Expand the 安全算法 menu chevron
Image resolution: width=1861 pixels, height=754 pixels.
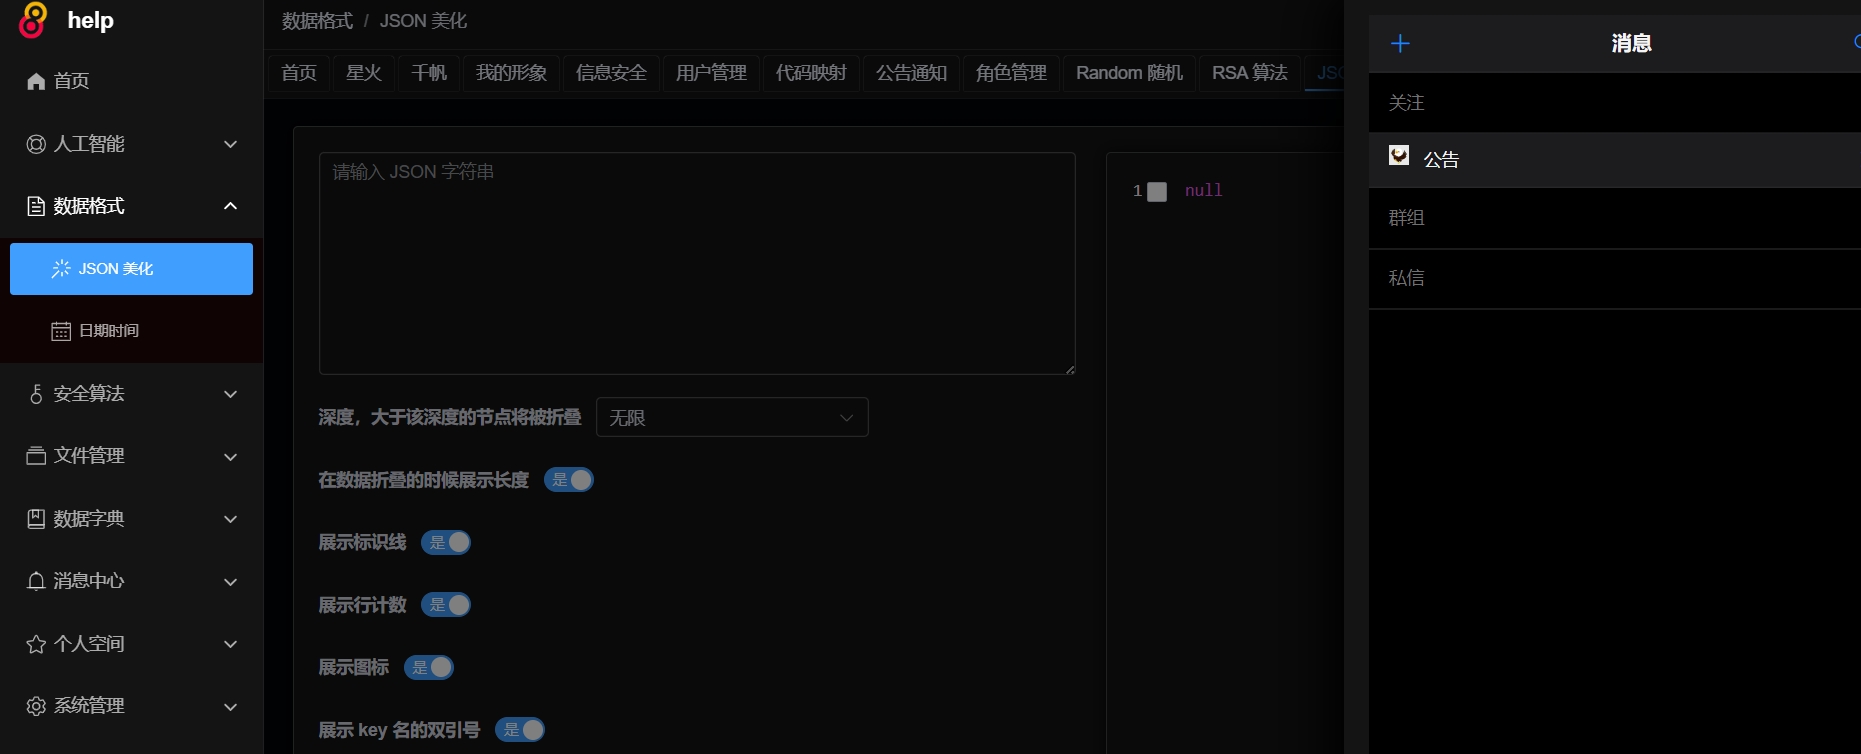coord(231,394)
